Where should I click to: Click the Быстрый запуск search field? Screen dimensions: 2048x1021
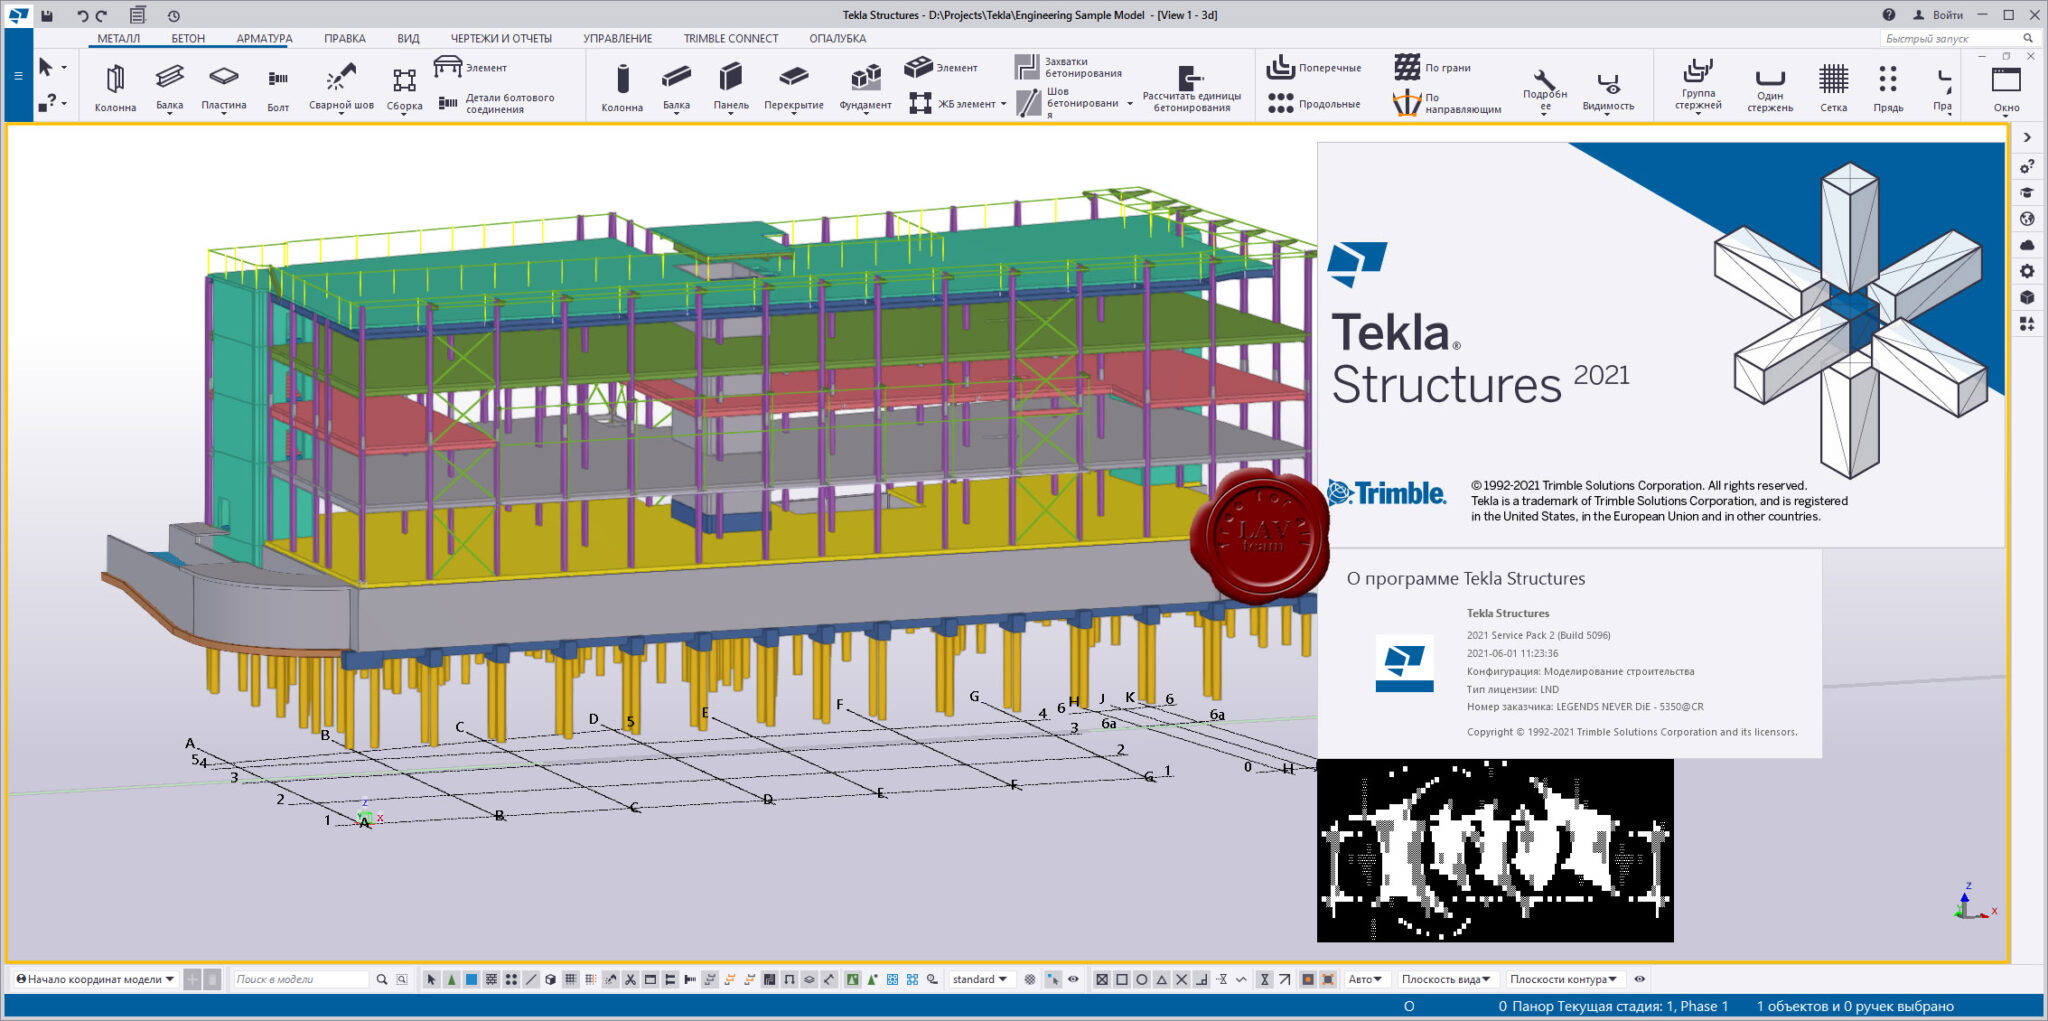point(1959,39)
